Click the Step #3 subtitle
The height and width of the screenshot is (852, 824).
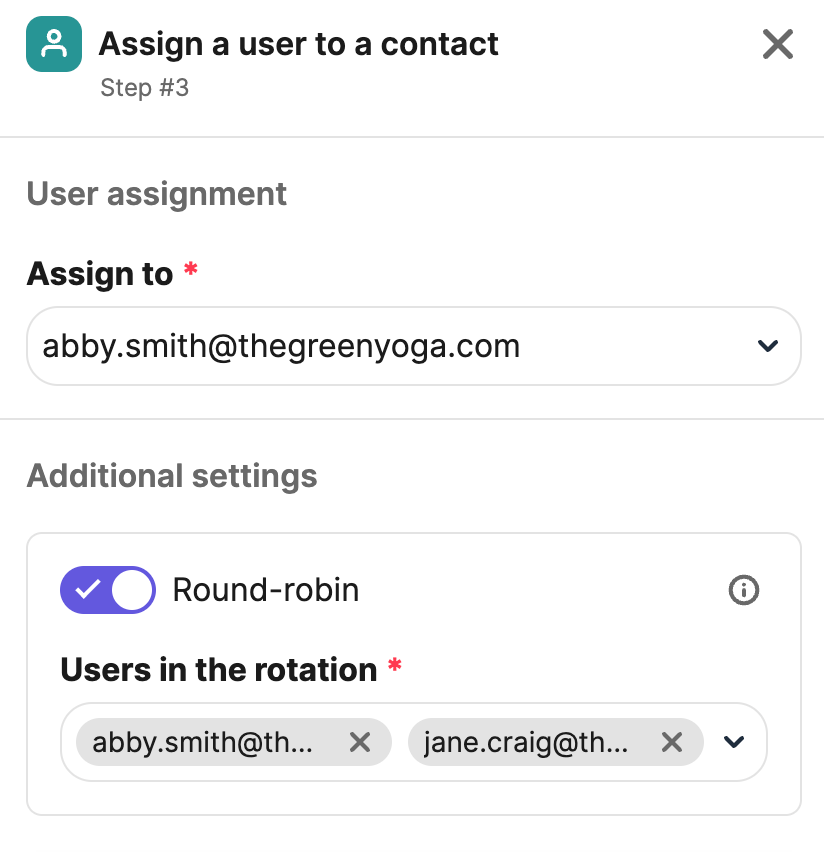tap(145, 87)
